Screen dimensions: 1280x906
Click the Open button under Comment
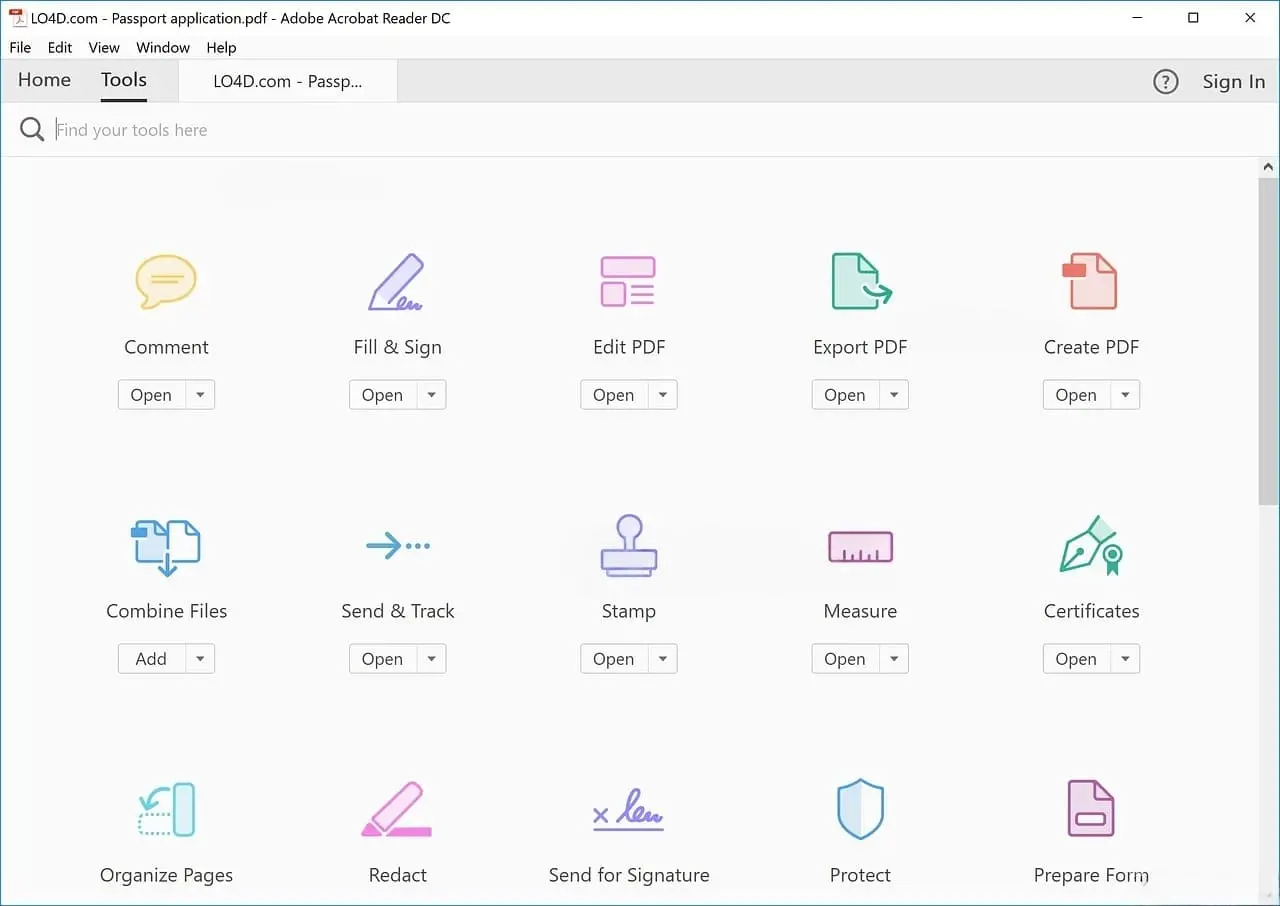point(152,395)
